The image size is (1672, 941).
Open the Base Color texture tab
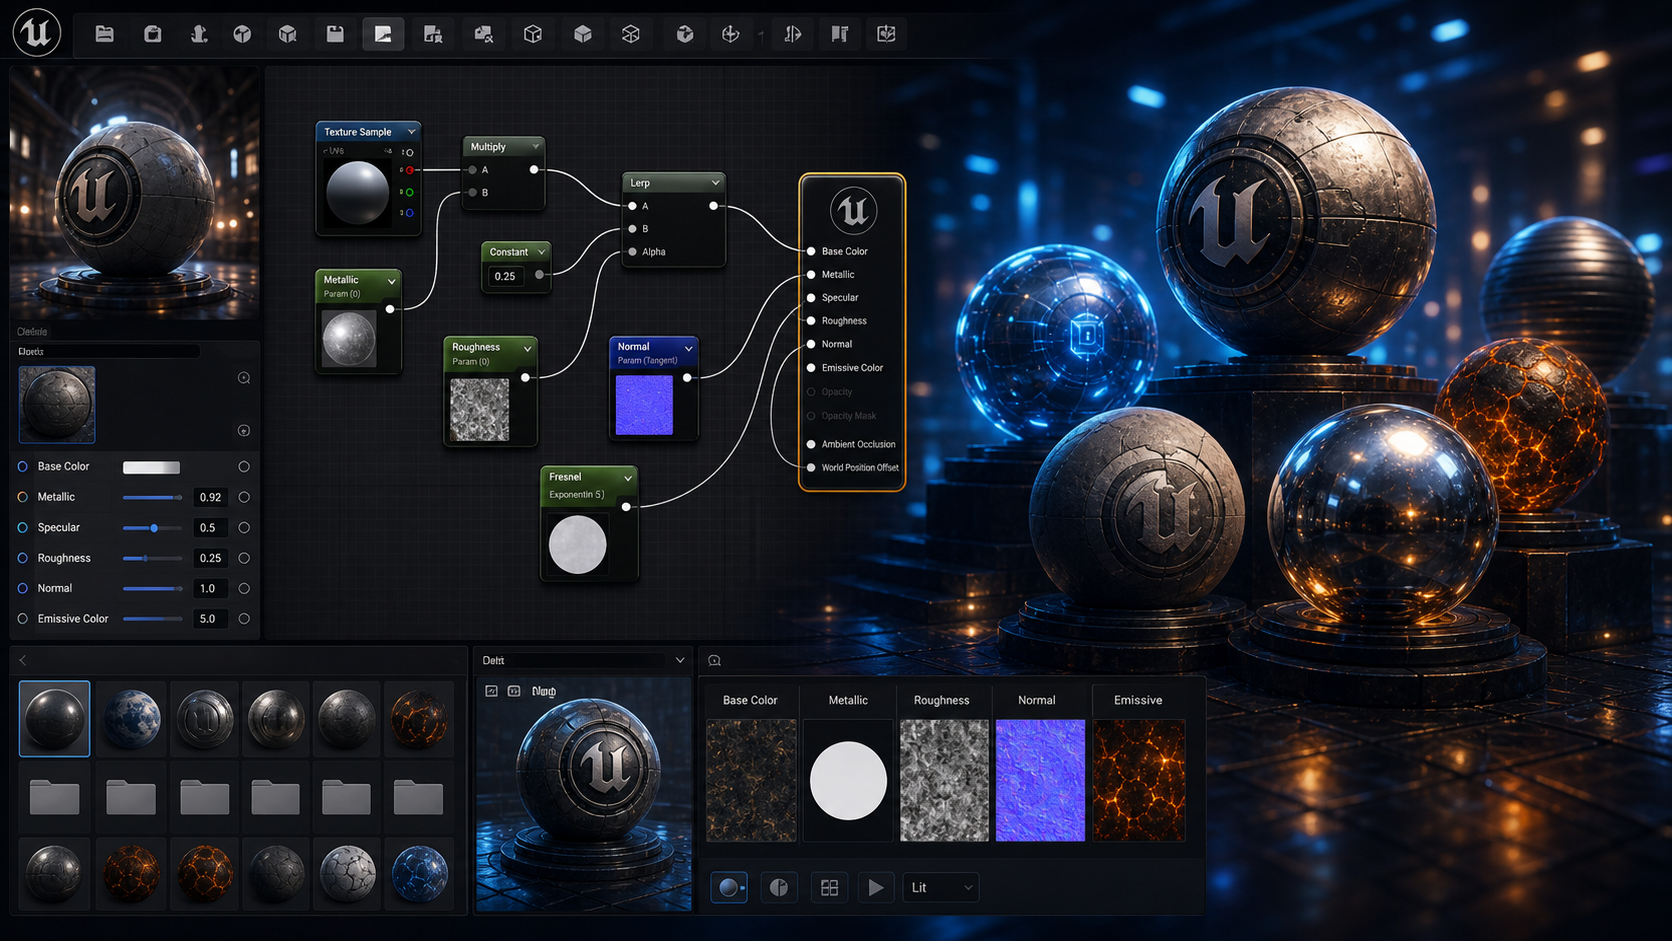pos(750,700)
